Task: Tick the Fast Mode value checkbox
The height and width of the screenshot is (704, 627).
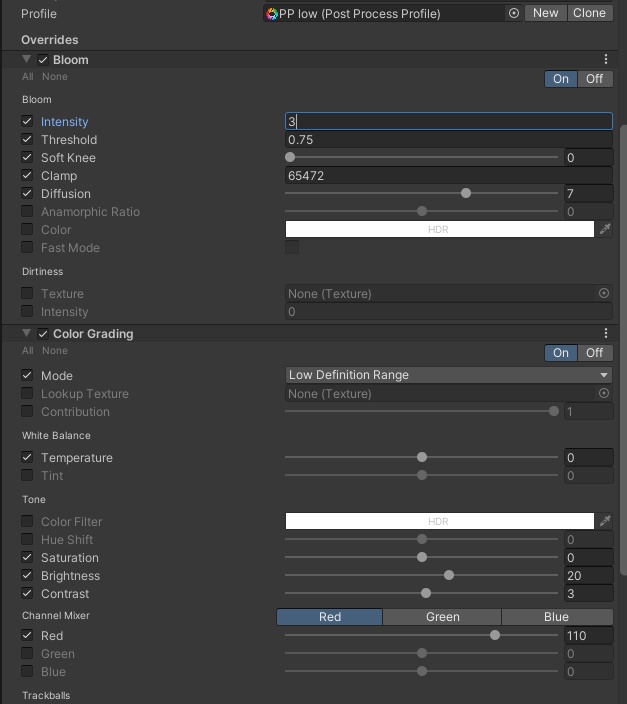Action: pos(292,247)
